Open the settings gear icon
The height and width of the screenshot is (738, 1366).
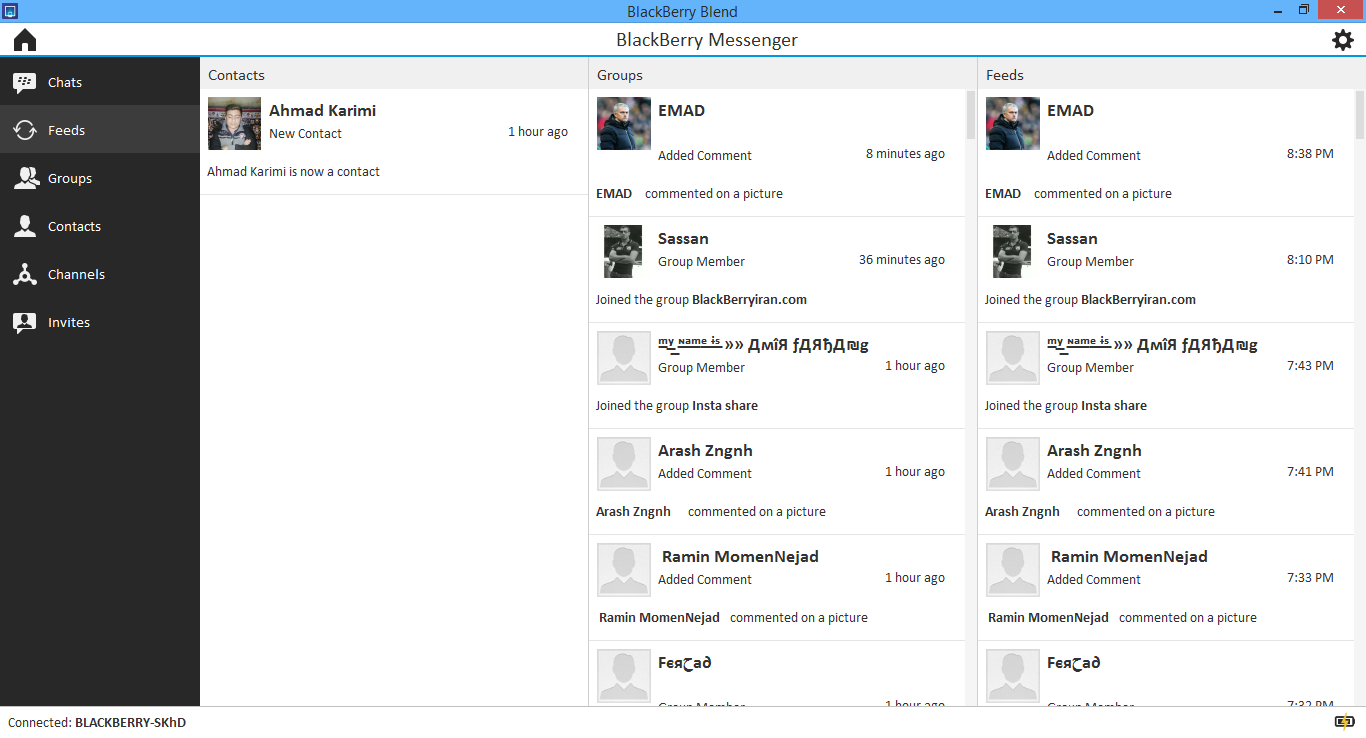point(1342,40)
